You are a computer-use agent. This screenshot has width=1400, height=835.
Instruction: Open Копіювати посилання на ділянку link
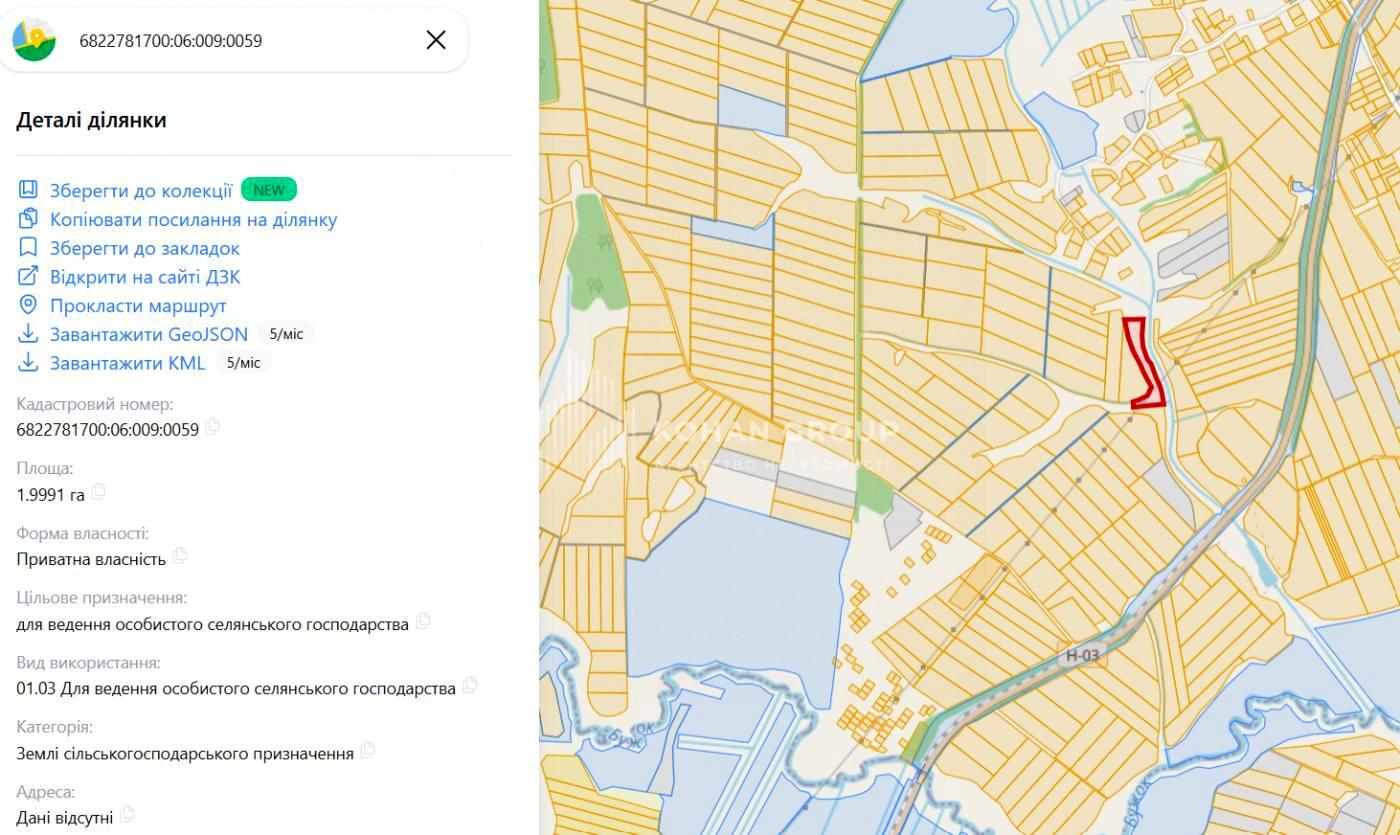(x=193, y=219)
